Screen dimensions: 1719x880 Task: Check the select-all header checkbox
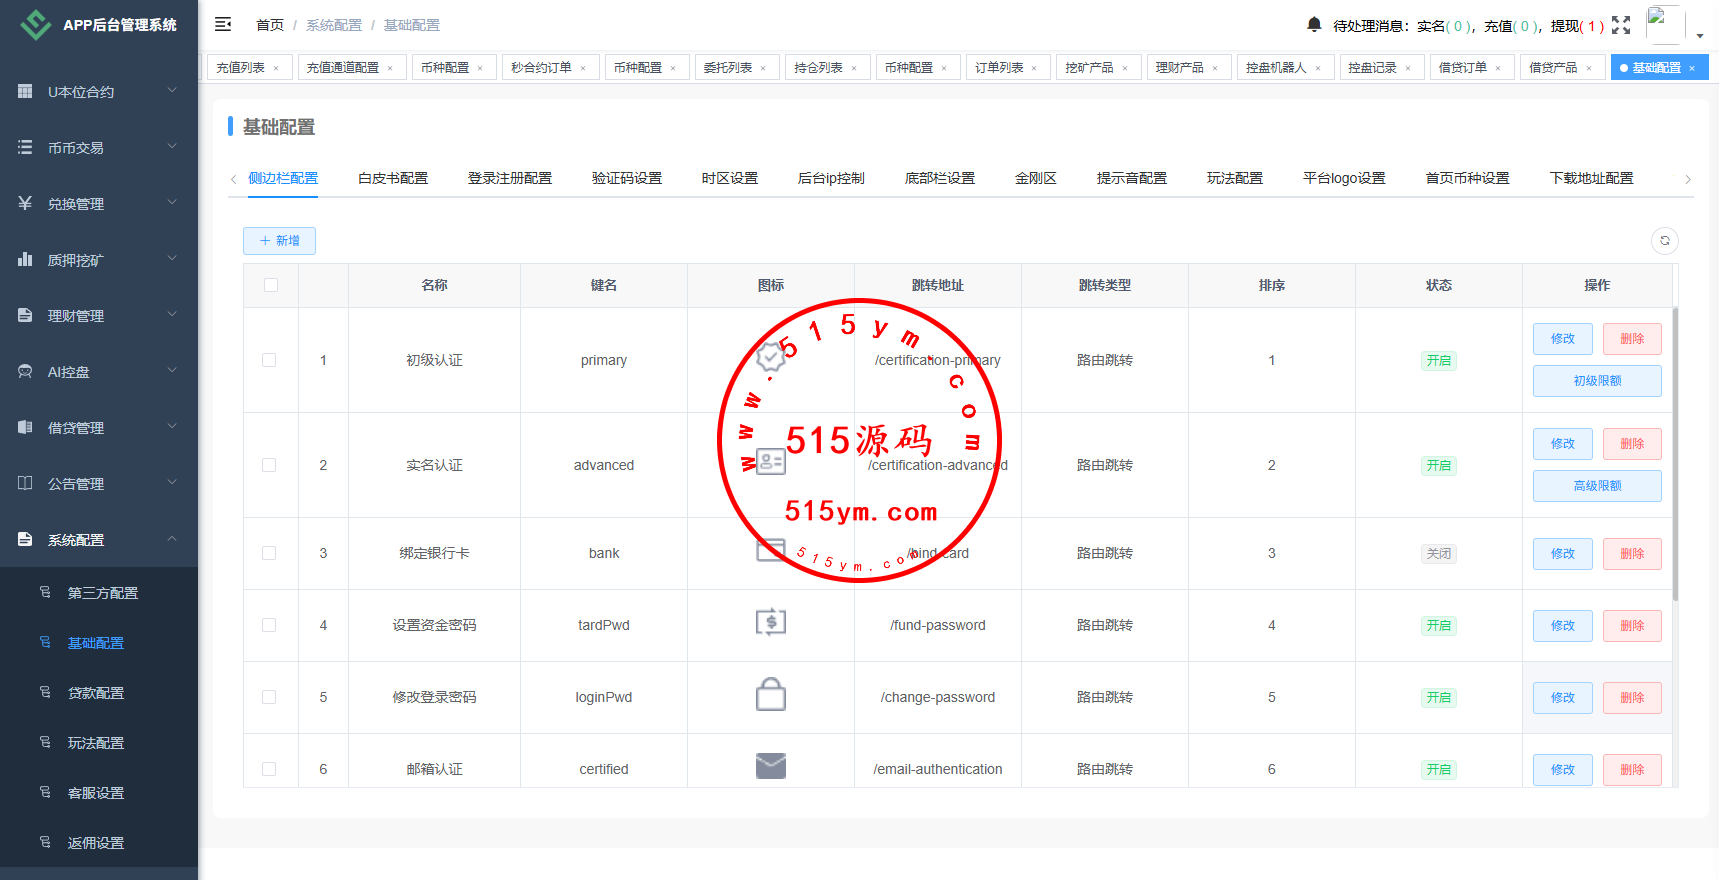pyautogui.click(x=271, y=285)
